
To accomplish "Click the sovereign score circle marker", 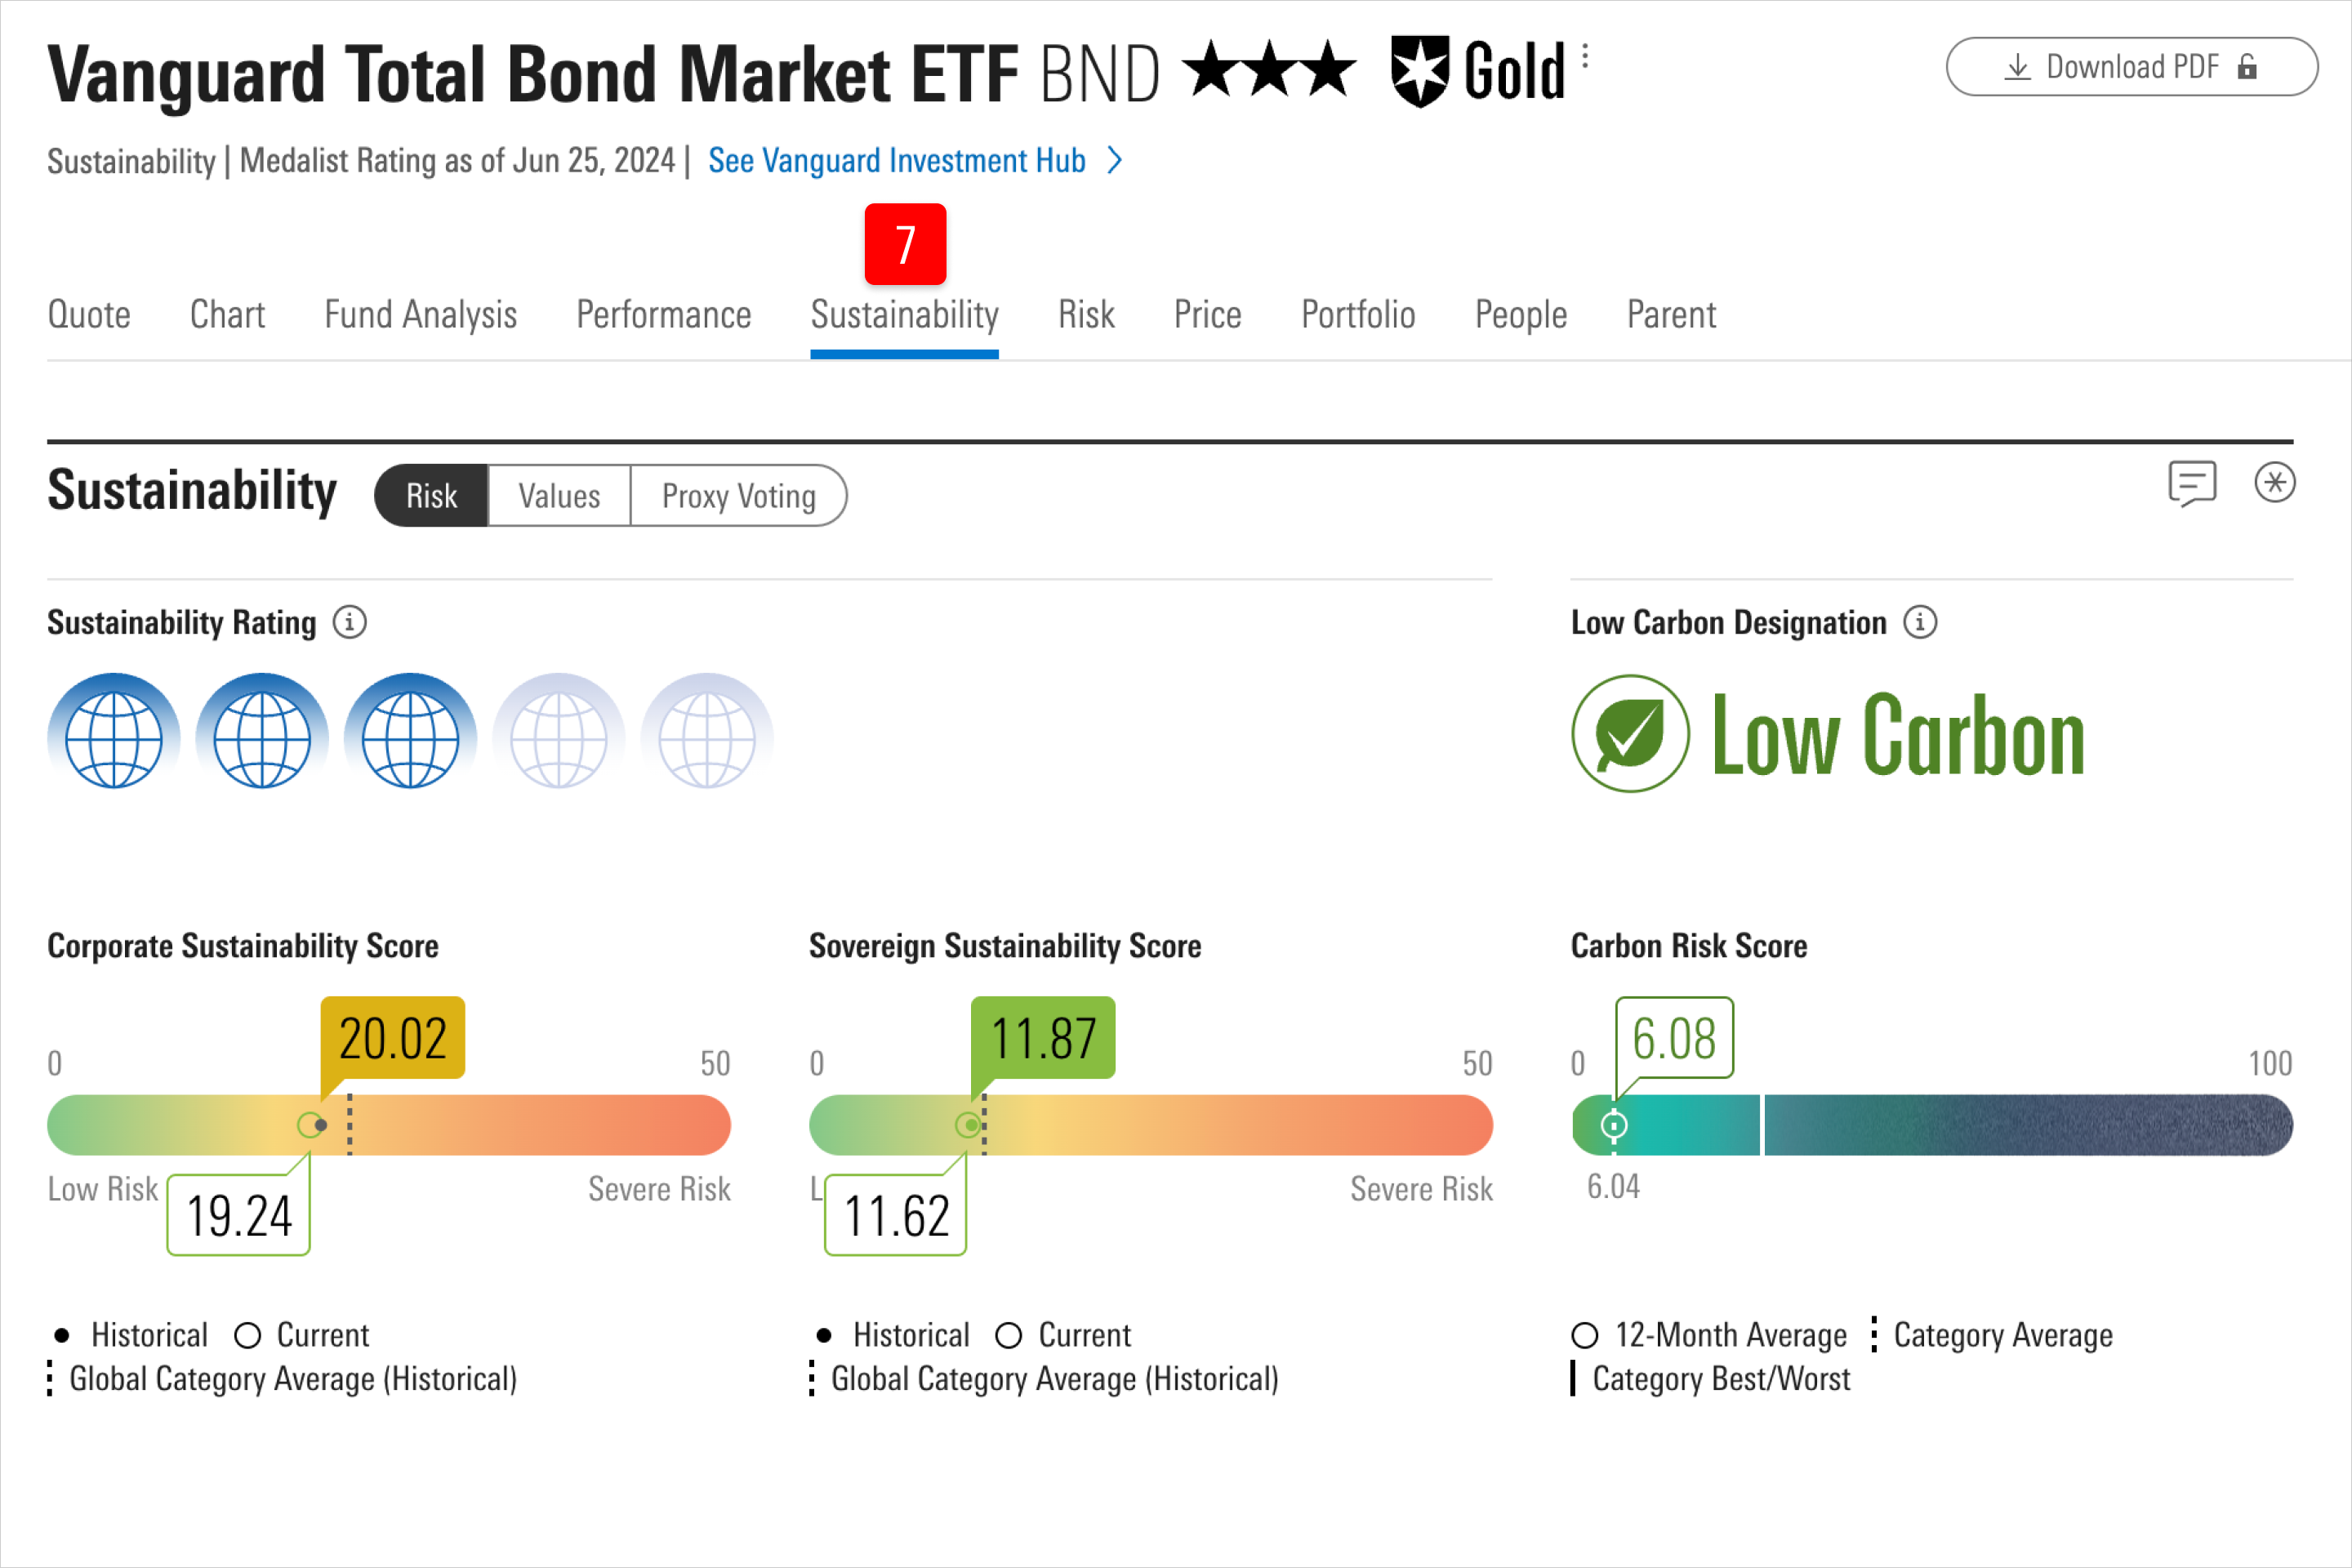I will [968, 1126].
